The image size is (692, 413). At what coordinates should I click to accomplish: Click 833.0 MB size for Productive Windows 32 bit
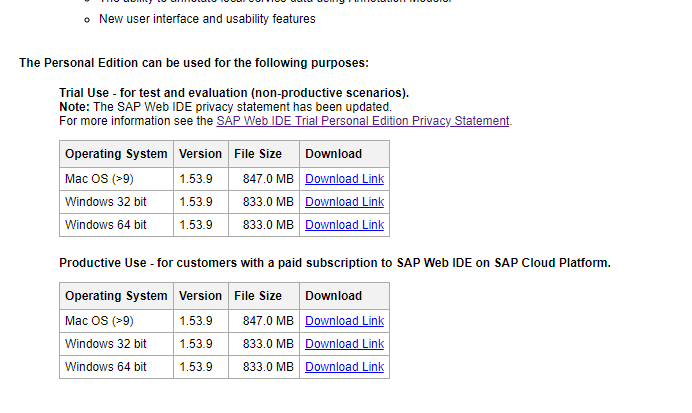(x=268, y=344)
